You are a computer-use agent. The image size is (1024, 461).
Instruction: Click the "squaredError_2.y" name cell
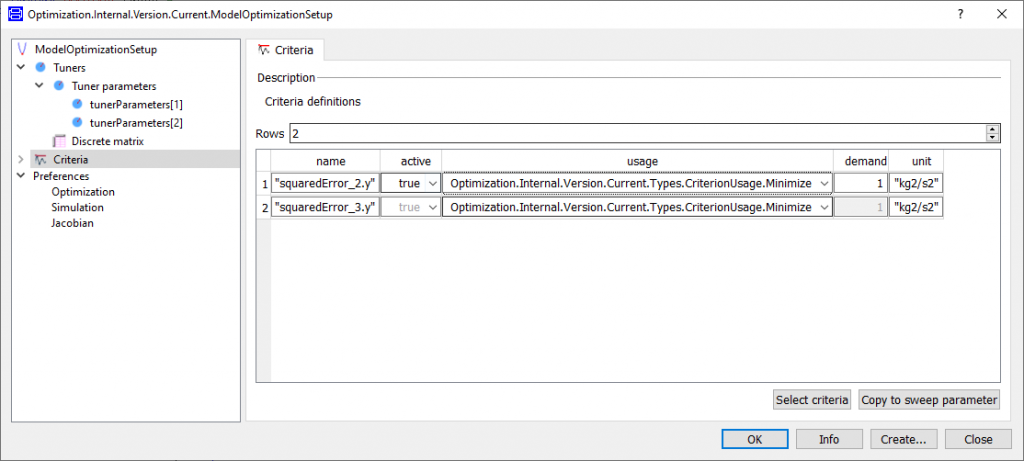(x=325, y=183)
